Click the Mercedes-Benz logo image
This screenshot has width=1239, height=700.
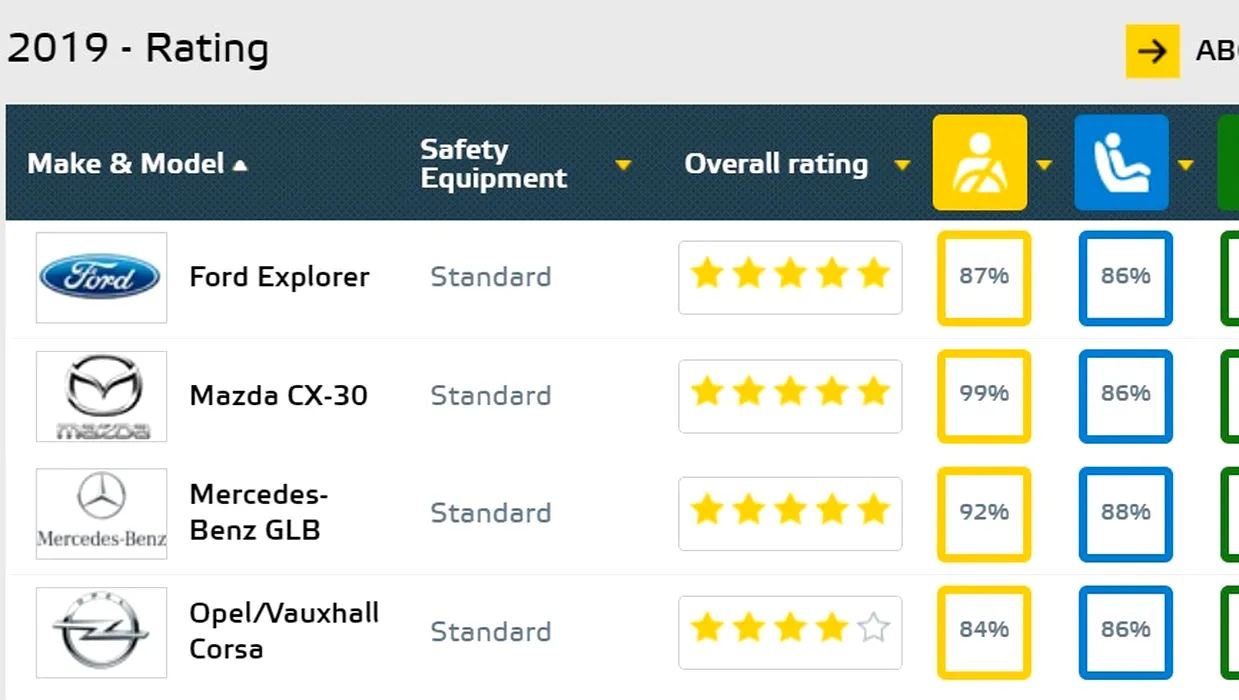[101, 514]
